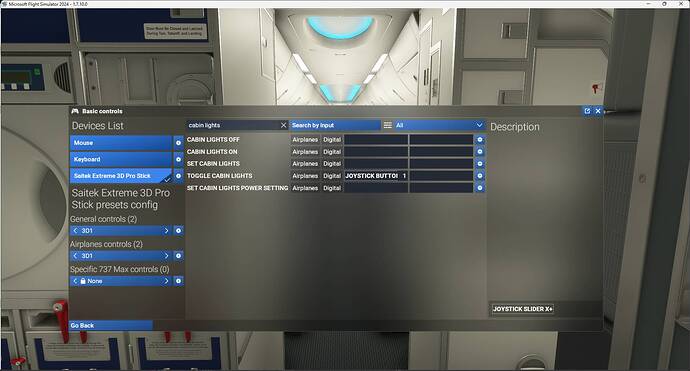Next preset arrow for Specific 737 Max controls
Viewport: 690px width, 371px height.
[x=166, y=281]
